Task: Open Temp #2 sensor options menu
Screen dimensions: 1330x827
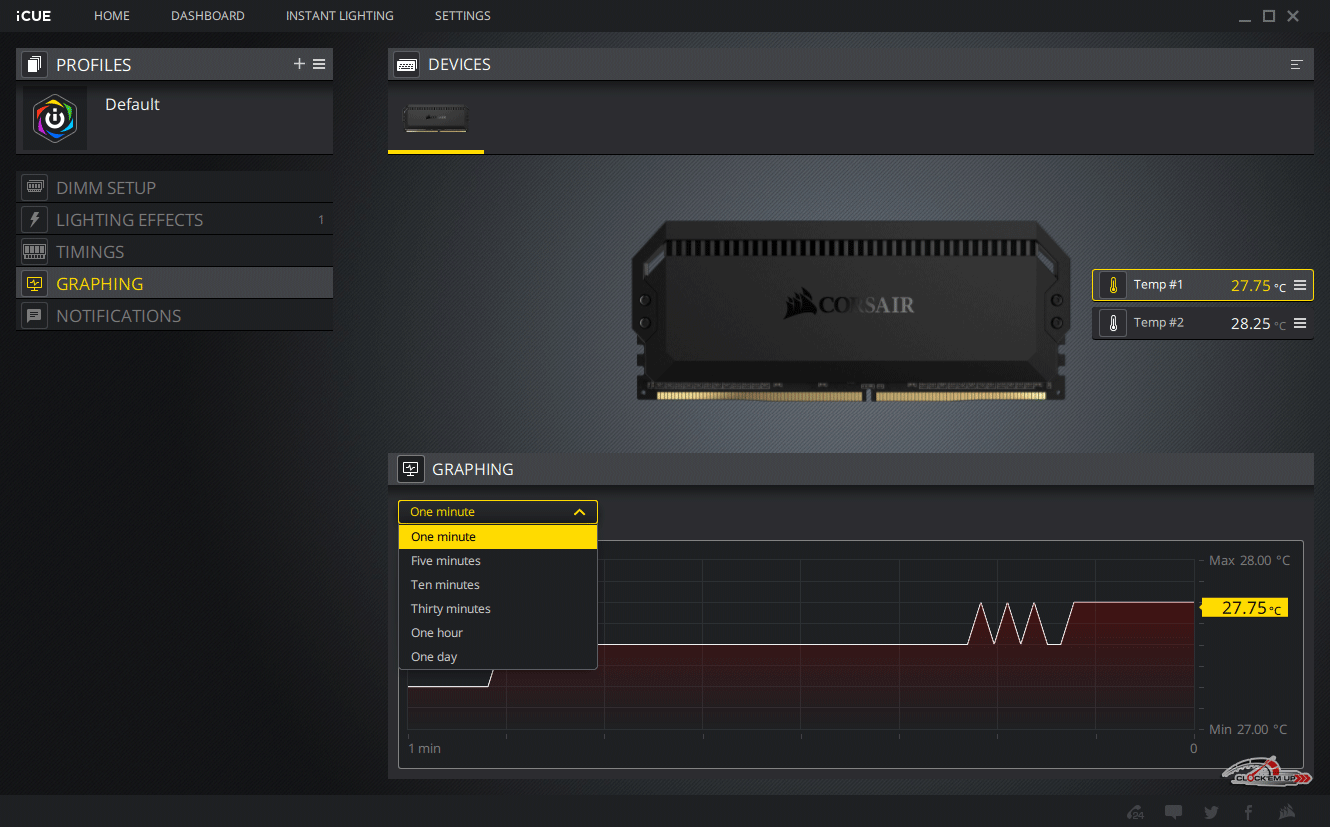Action: (1300, 323)
